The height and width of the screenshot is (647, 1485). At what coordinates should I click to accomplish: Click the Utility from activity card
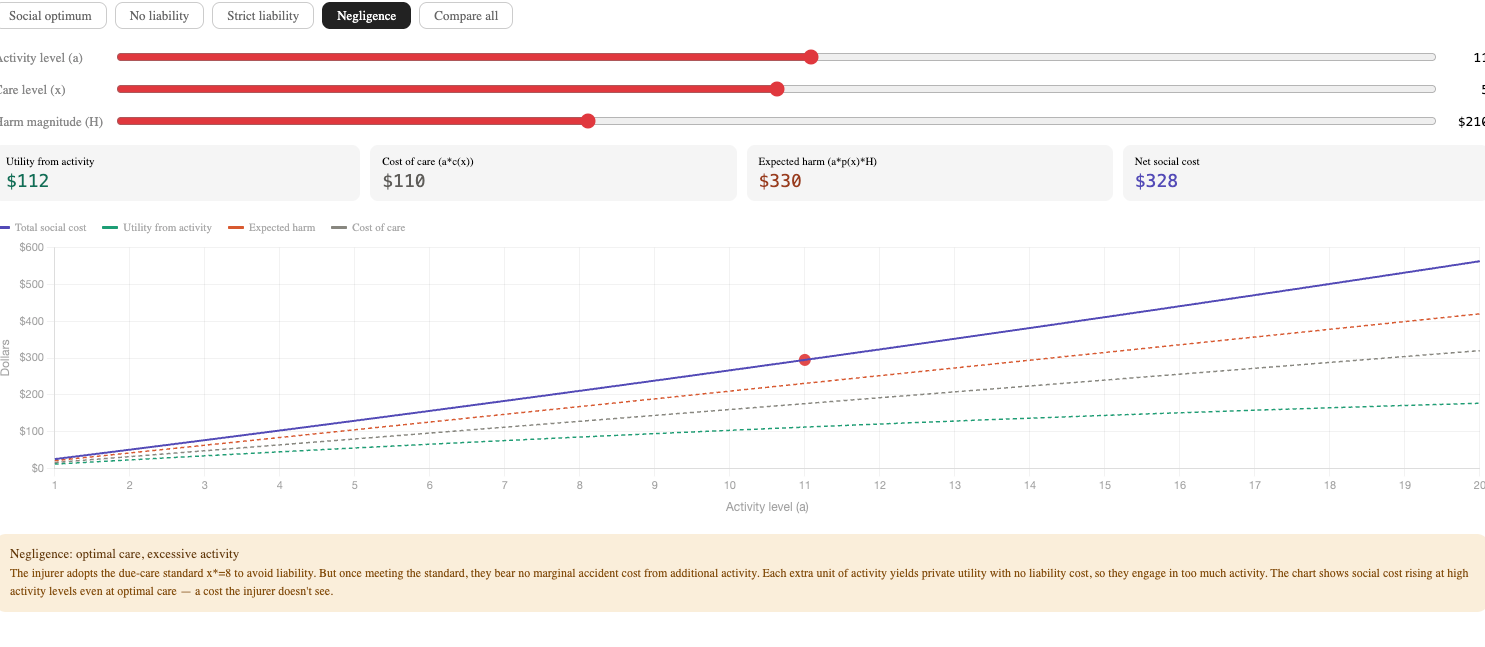click(x=178, y=173)
